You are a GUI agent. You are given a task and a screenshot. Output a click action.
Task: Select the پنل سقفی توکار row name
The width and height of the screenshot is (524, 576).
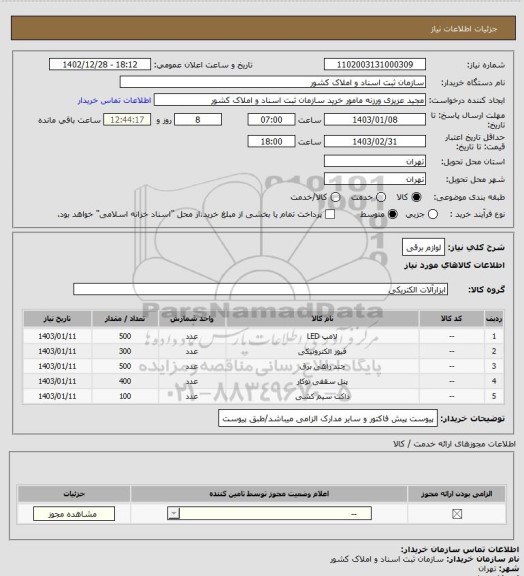[322, 381]
